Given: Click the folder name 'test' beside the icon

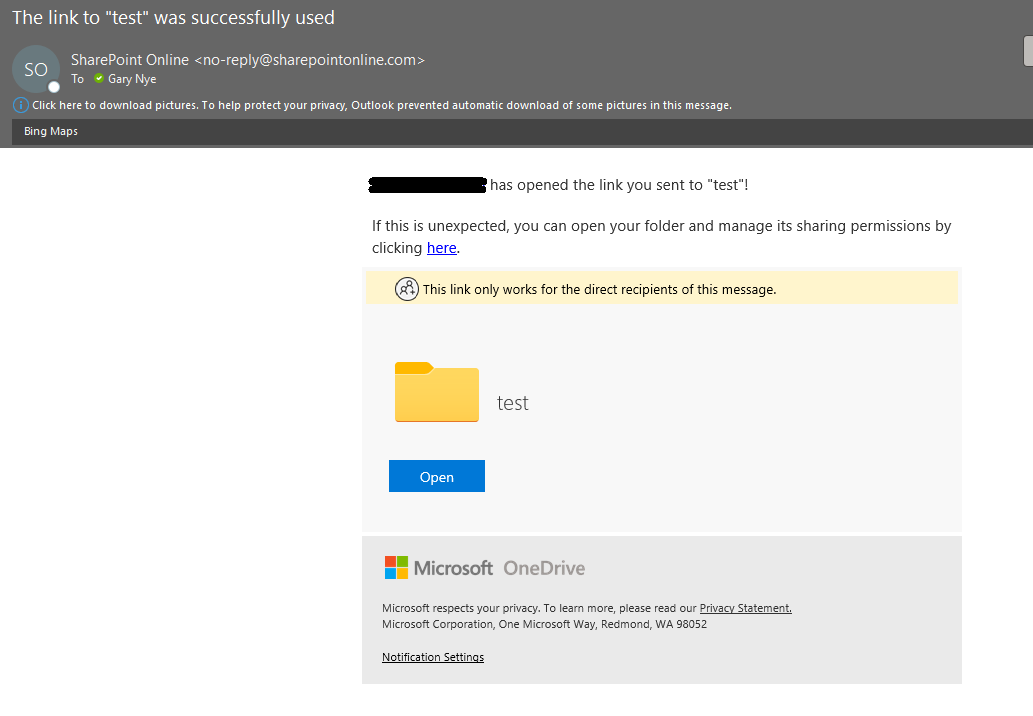Looking at the screenshot, I should tap(513, 402).
